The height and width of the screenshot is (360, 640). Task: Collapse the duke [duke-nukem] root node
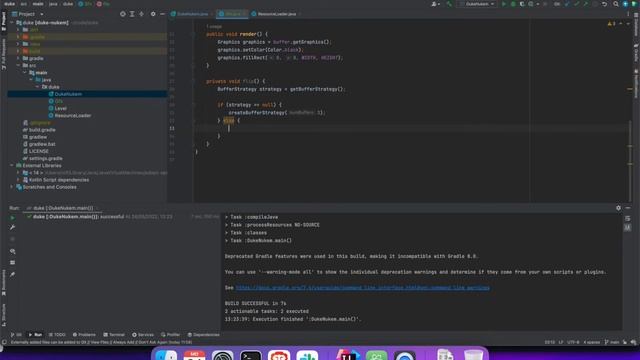pyautogui.click(x=12, y=23)
